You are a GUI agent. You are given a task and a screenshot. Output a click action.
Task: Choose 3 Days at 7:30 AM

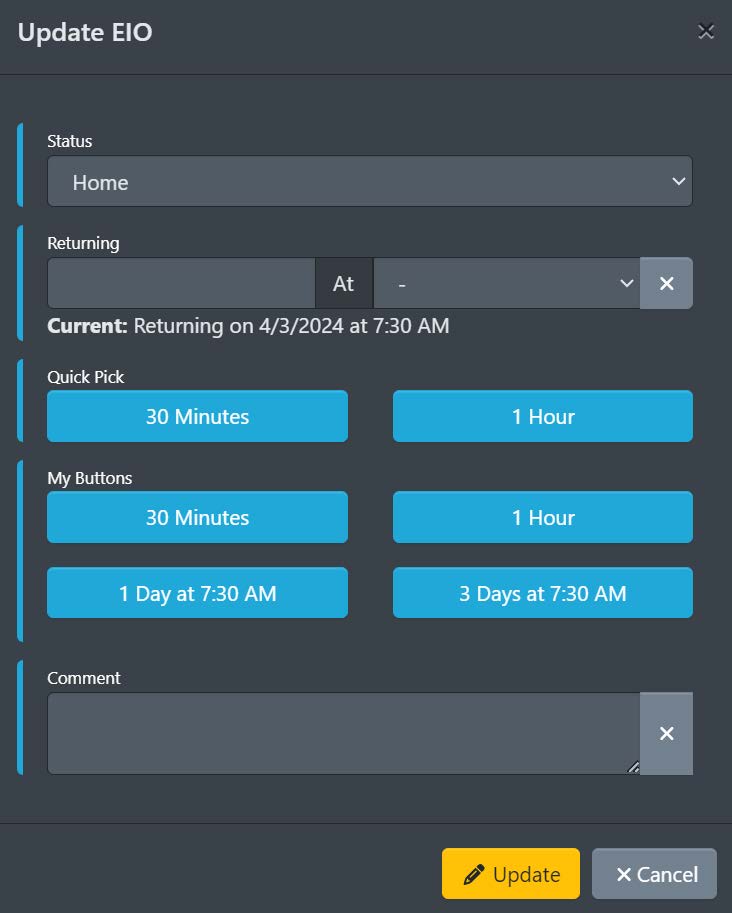[x=542, y=593]
